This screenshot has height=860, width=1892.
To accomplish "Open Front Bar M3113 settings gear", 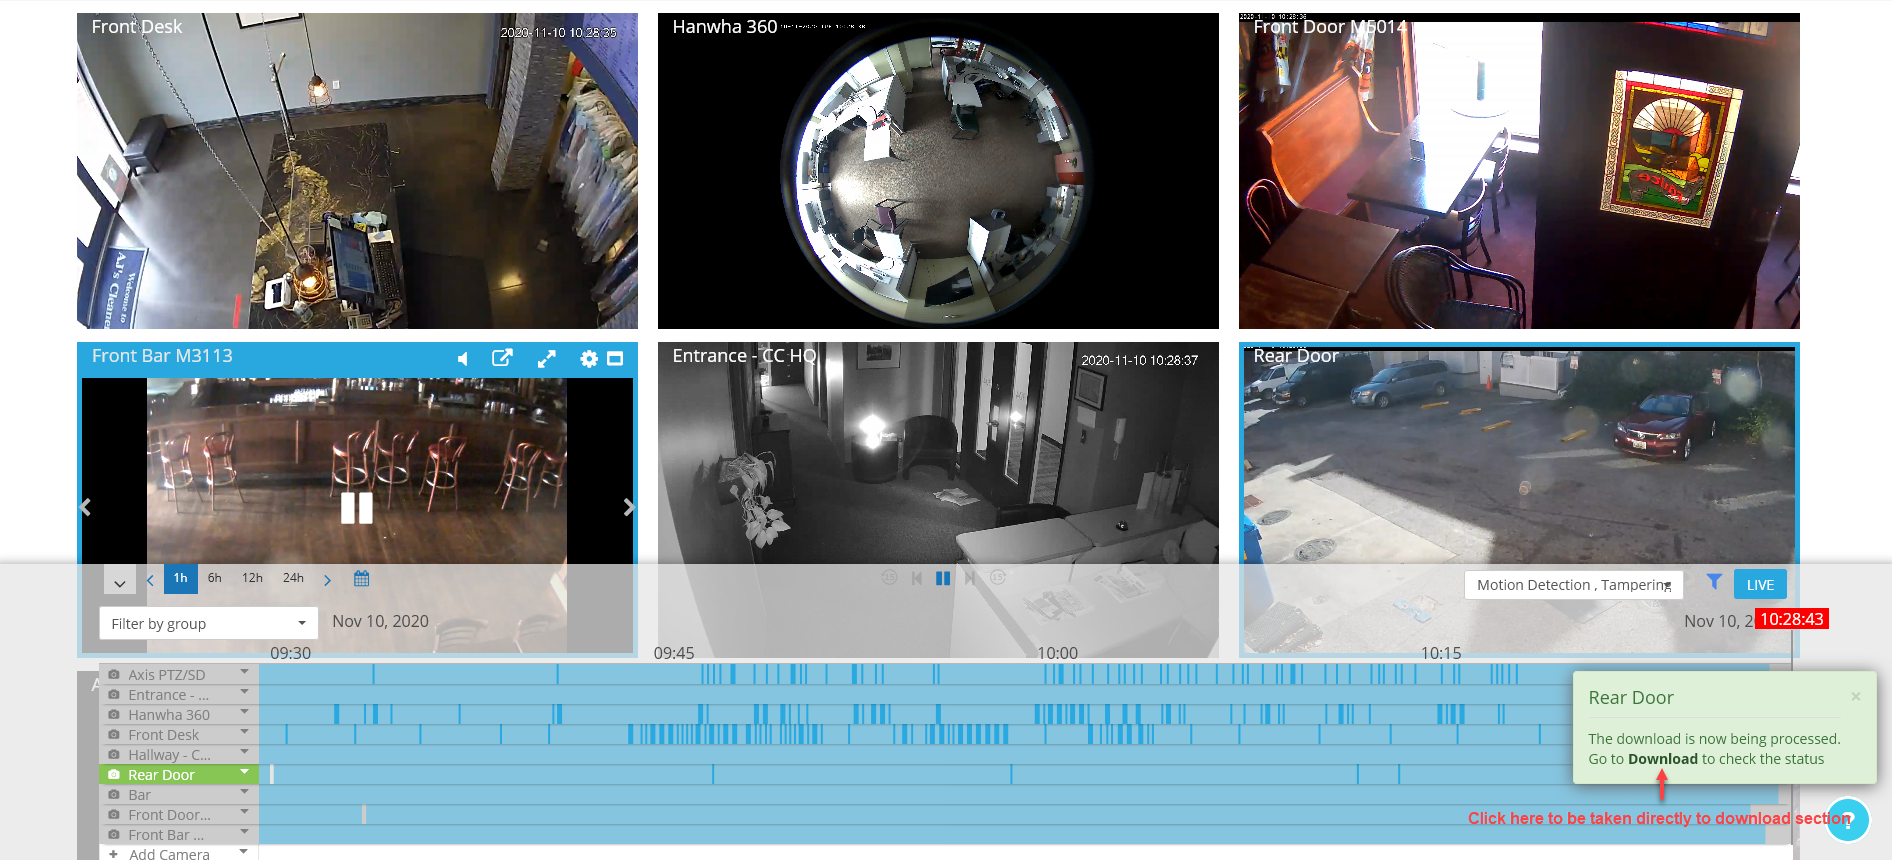I will 589,358.
